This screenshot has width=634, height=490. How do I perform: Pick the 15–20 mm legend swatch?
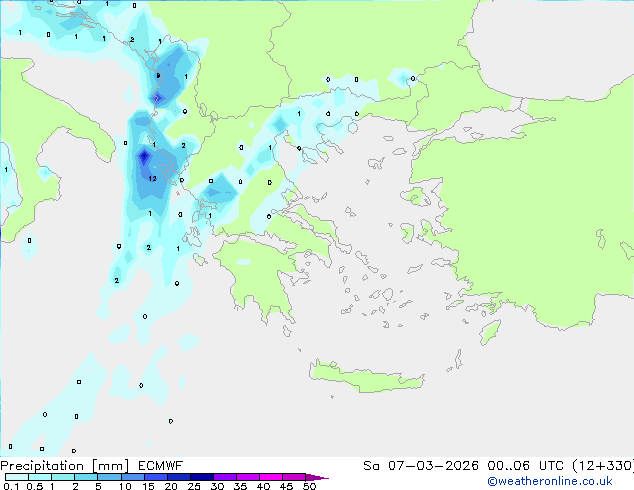155,477
